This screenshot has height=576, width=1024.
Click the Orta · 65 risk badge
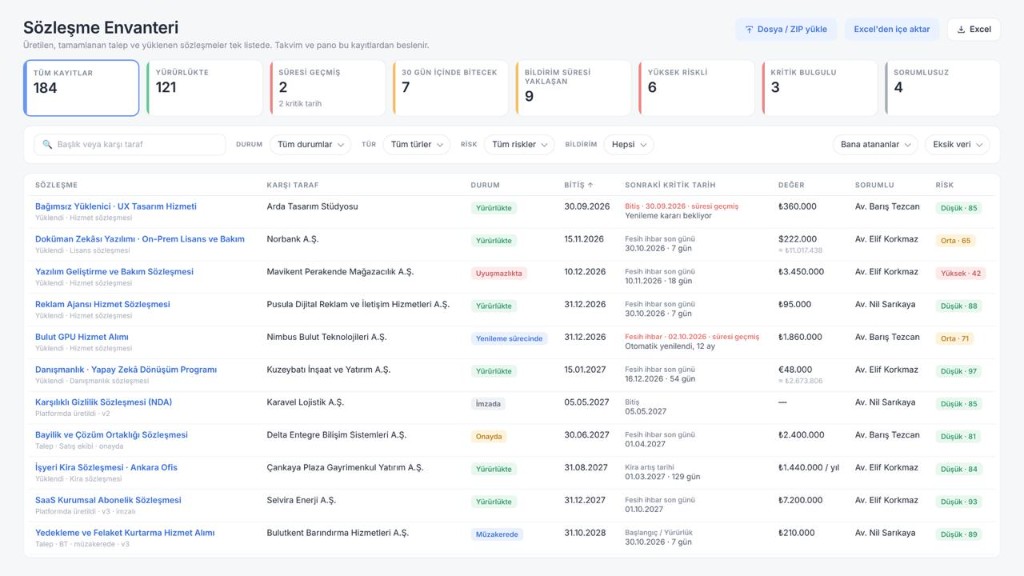tap(955, 240)
